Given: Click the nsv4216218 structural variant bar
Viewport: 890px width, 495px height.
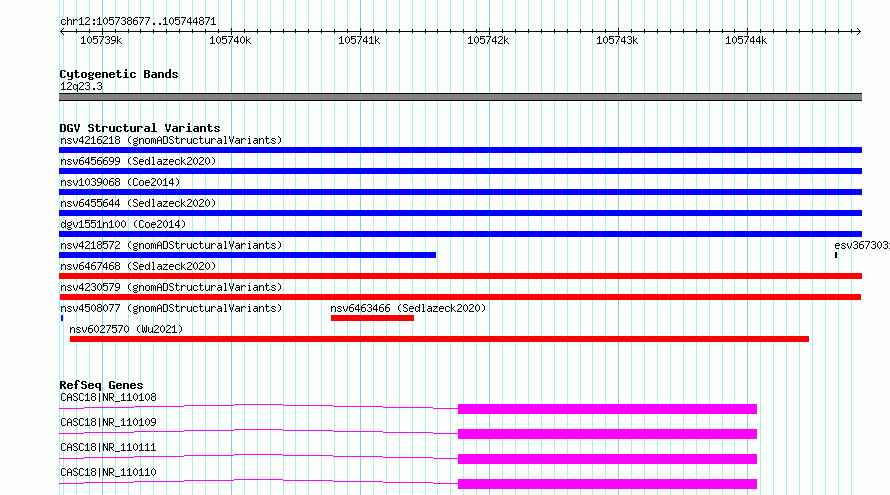Looking at the screenshot, I should [x=460, y=150].
